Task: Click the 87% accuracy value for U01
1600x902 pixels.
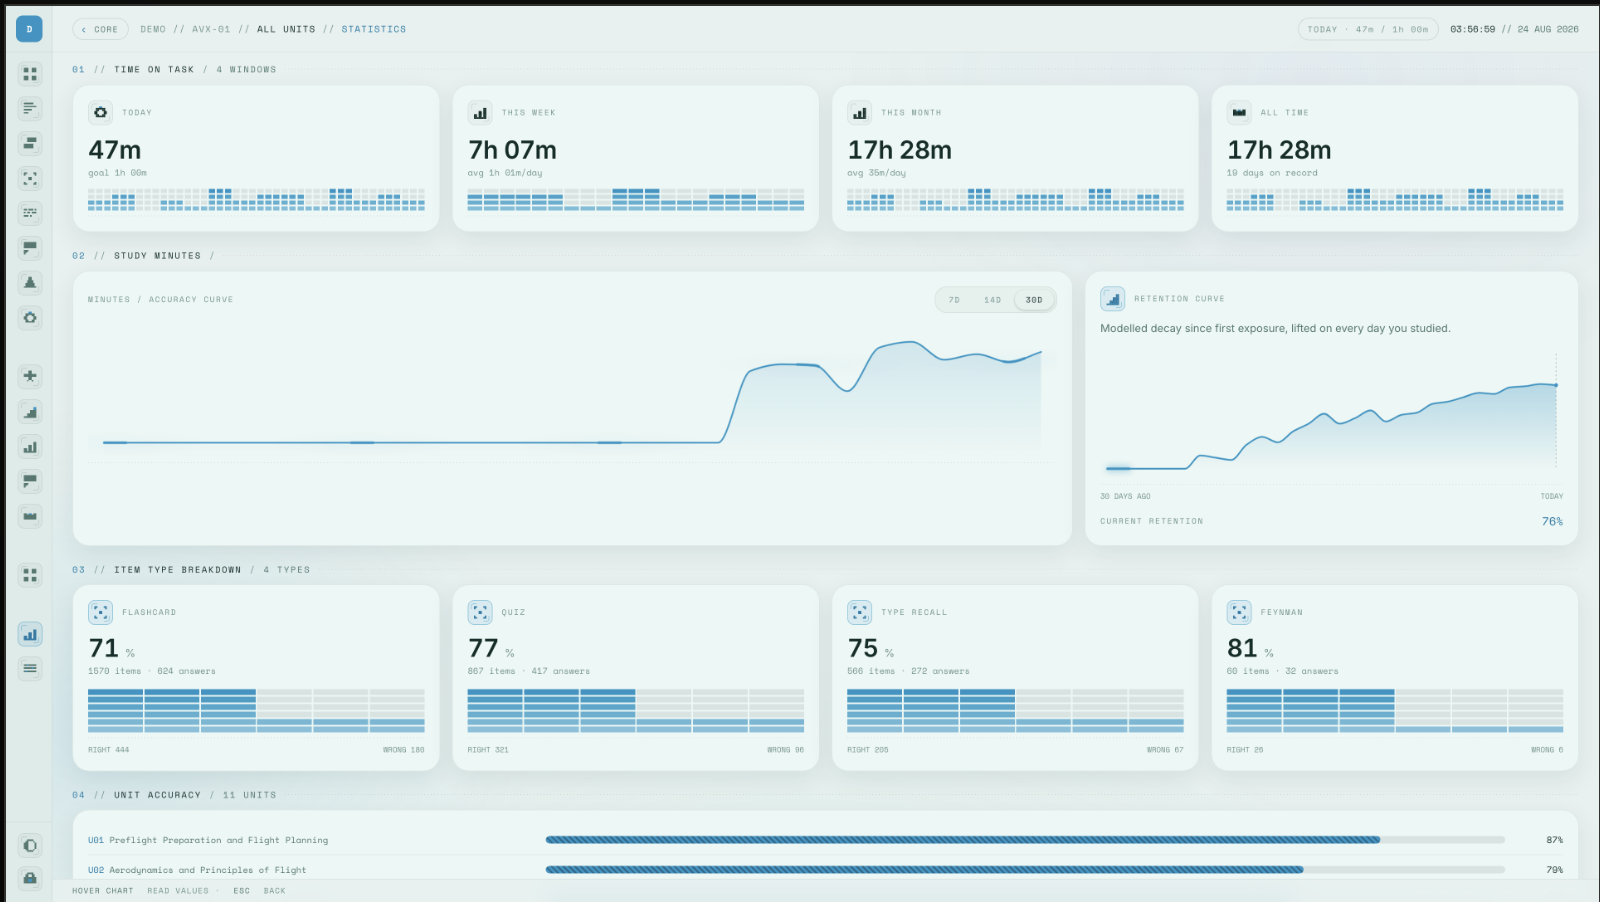Action: click(x=1554, y=840)
